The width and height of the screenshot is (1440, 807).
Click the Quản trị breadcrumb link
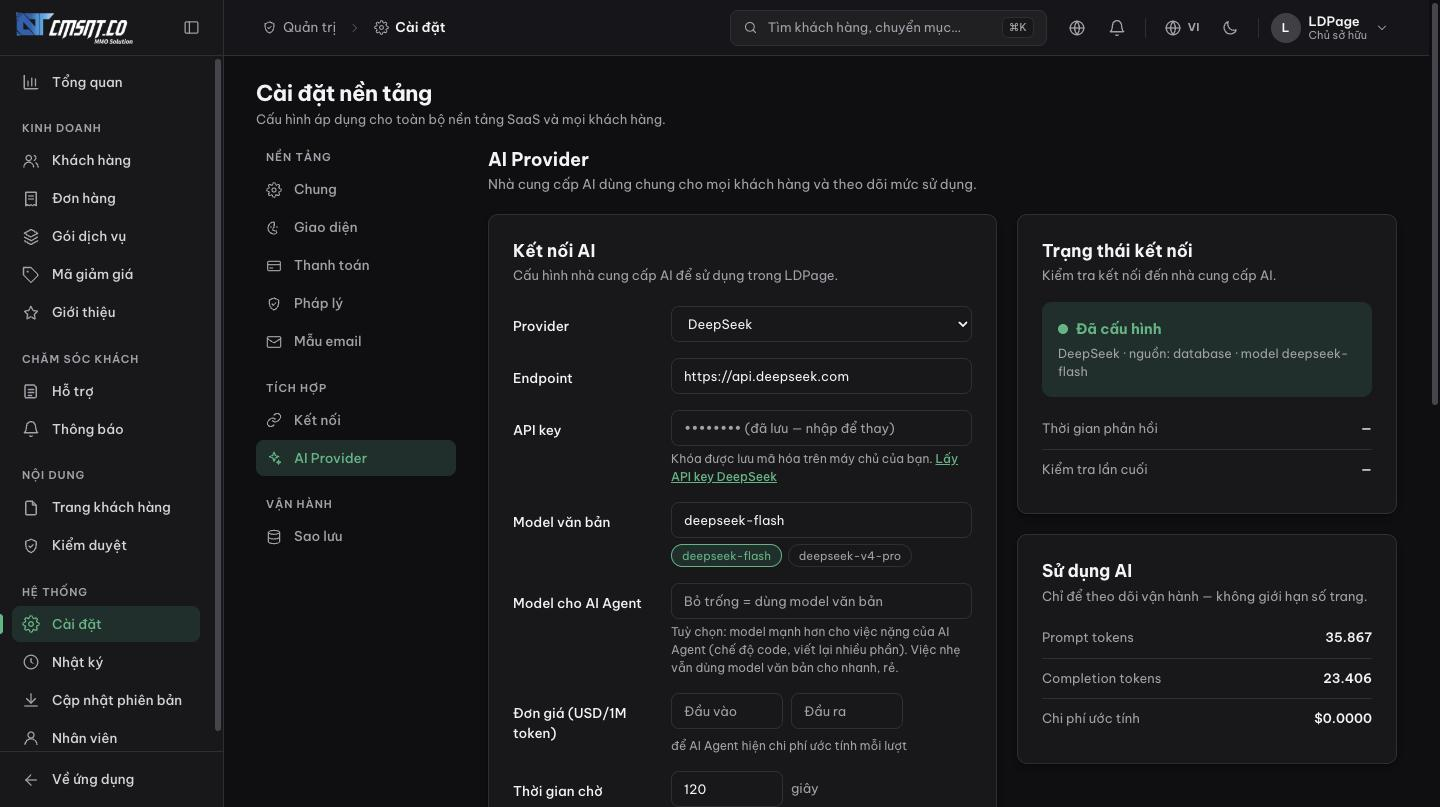[x=299, y=27]
